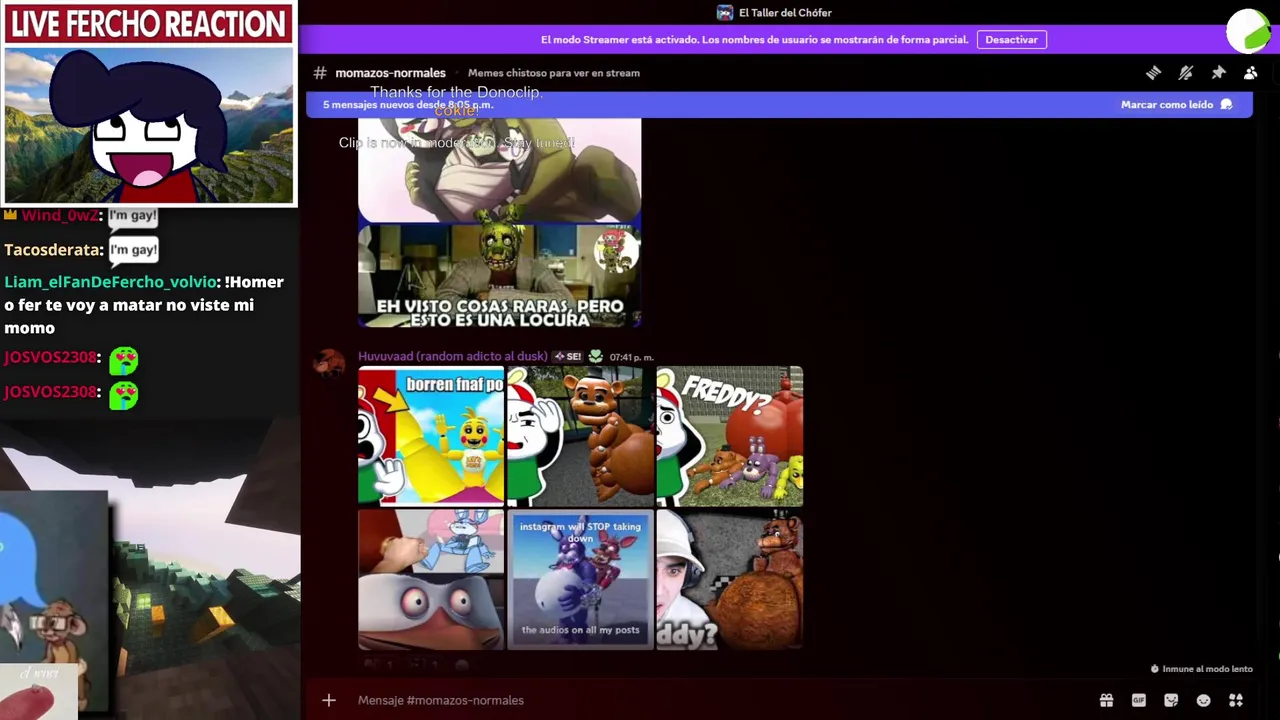
Task: Open the apps icon in message bar
Action: [x=1236, y=700]
